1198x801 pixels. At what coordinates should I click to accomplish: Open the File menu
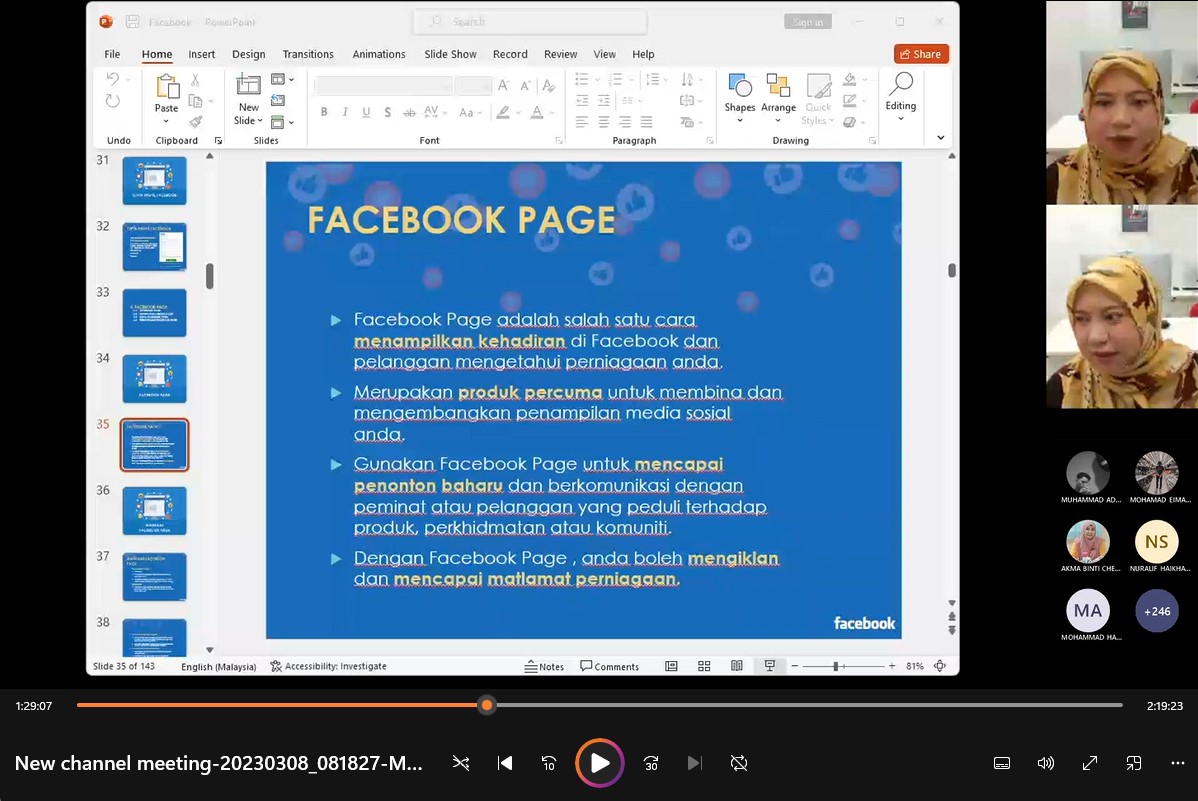112,54
